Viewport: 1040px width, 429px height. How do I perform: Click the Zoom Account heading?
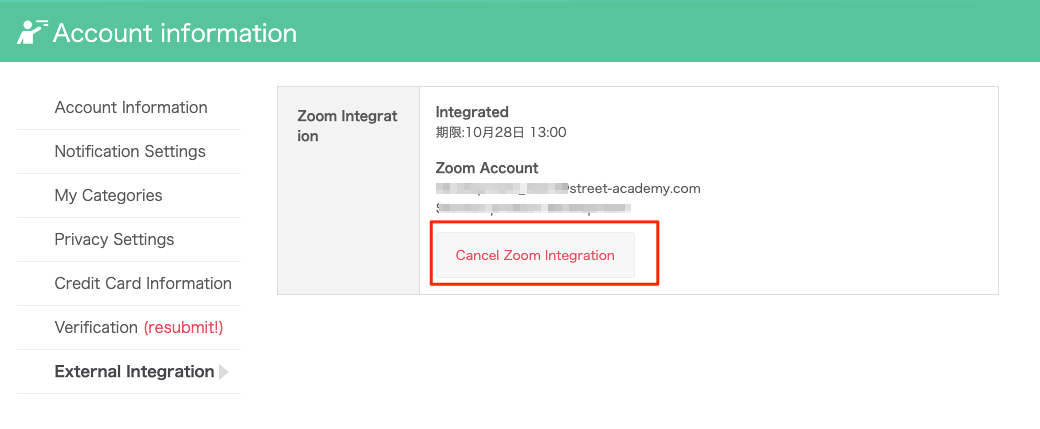[487, 168]
